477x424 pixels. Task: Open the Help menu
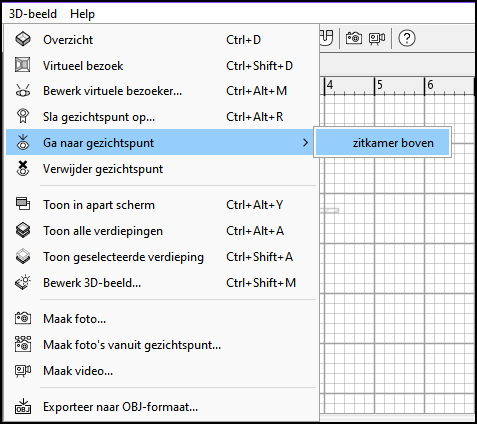tap(82, 14)
